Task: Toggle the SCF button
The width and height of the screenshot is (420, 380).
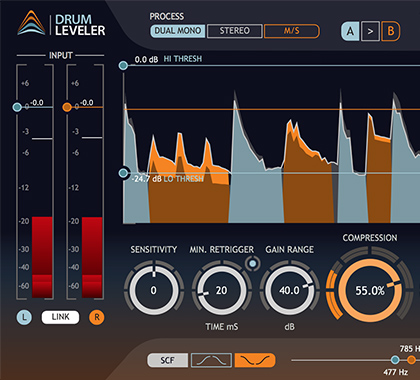Action: coord(167,360)
